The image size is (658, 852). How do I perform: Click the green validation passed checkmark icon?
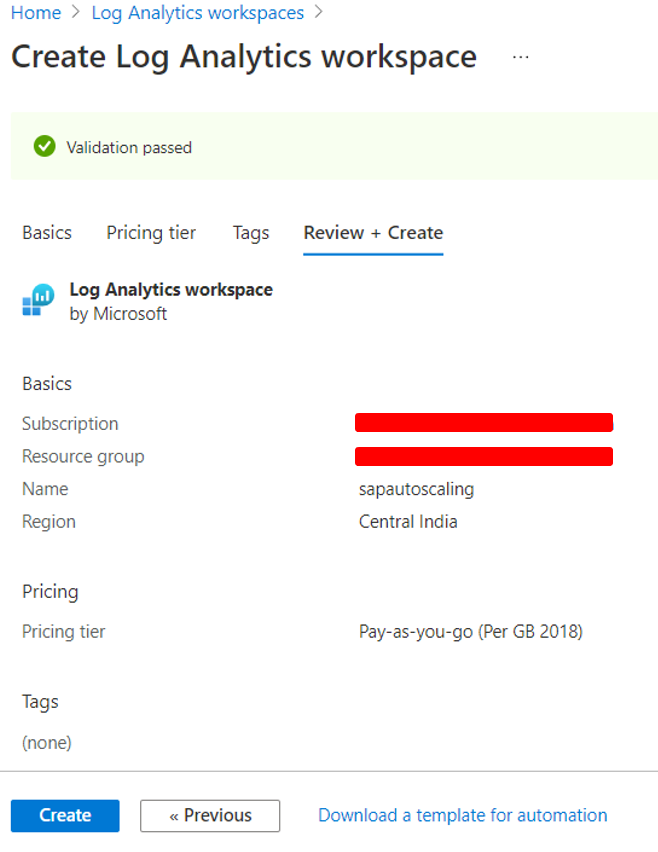(45, 146)
